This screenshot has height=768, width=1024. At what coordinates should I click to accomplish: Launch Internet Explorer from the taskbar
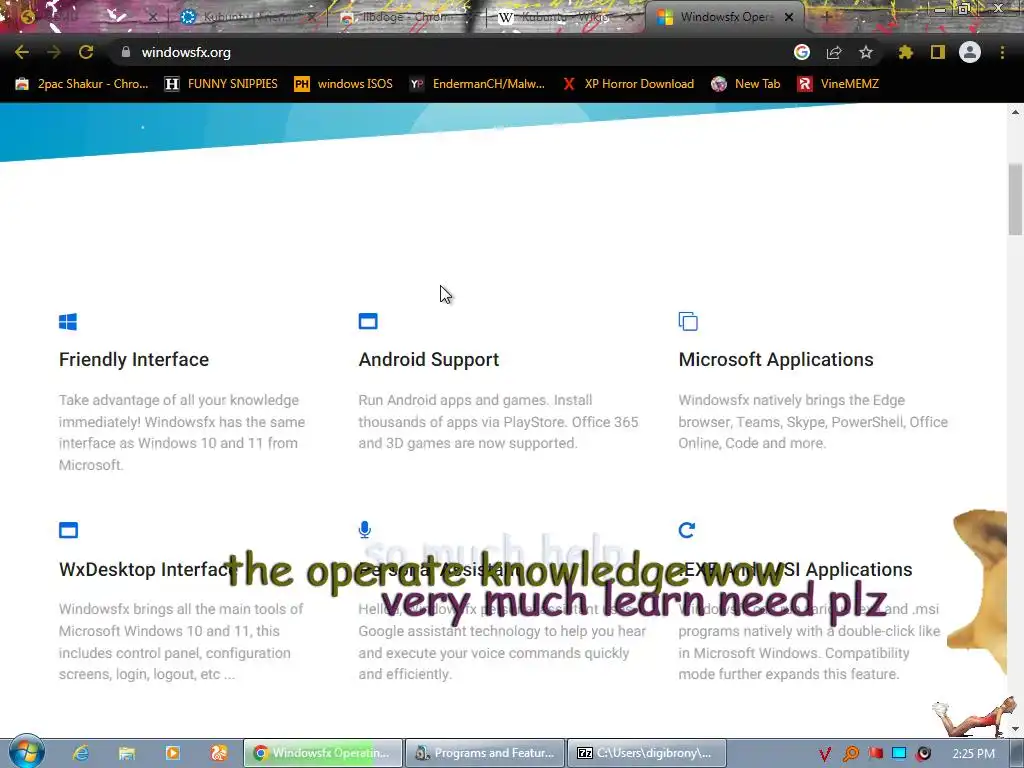point(80,753)
